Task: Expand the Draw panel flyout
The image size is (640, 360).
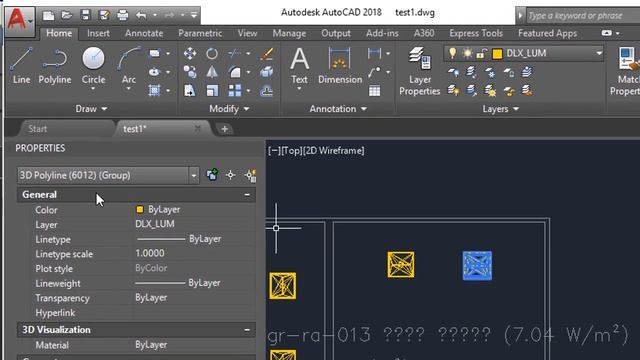Action: (91, 109)
